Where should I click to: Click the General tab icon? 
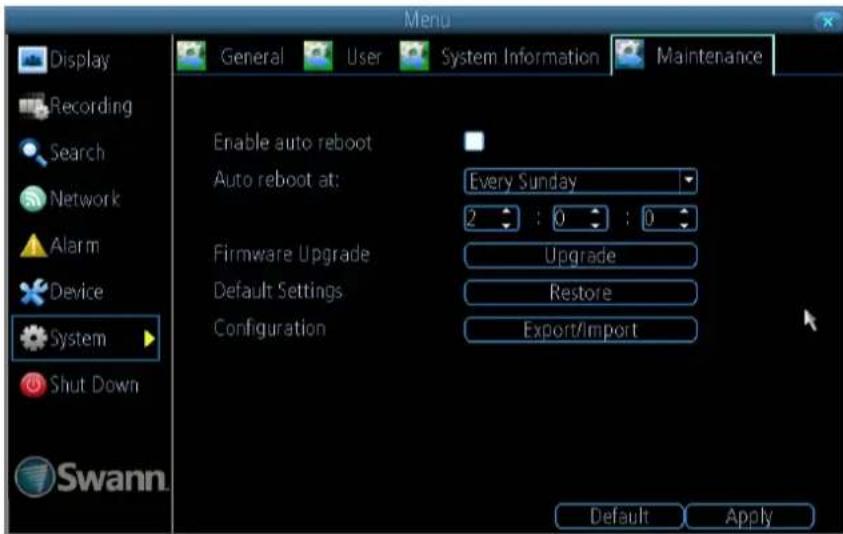pos(191,56)
